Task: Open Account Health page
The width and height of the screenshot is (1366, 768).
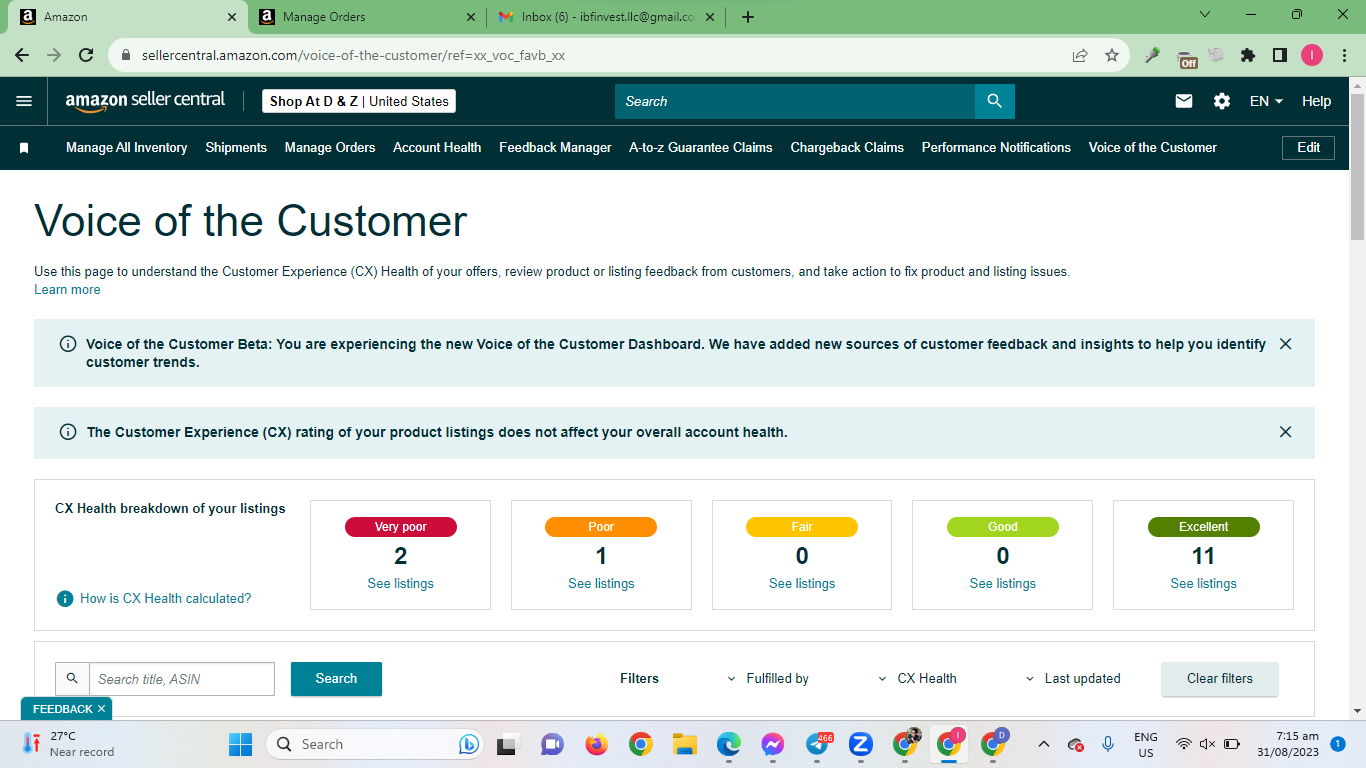Action: (437, 148)
